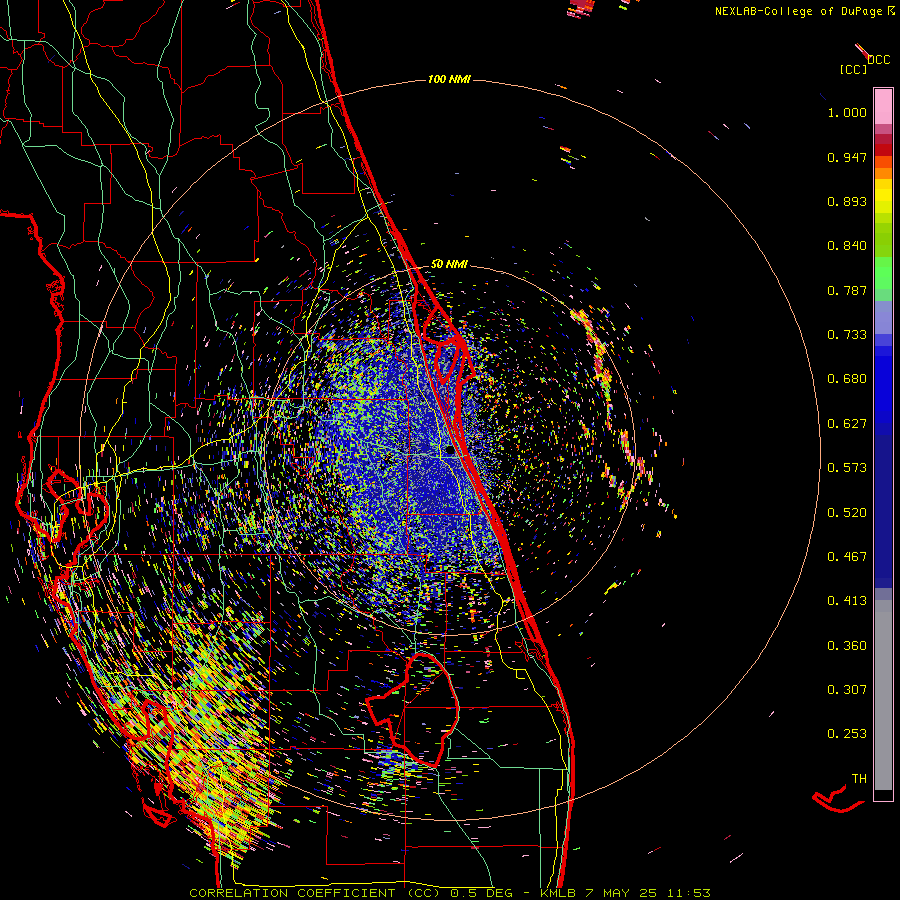The width and height of the screenshot is (900, 900).
Task: Click the 0.467 scale value
Action: (847, 557)
